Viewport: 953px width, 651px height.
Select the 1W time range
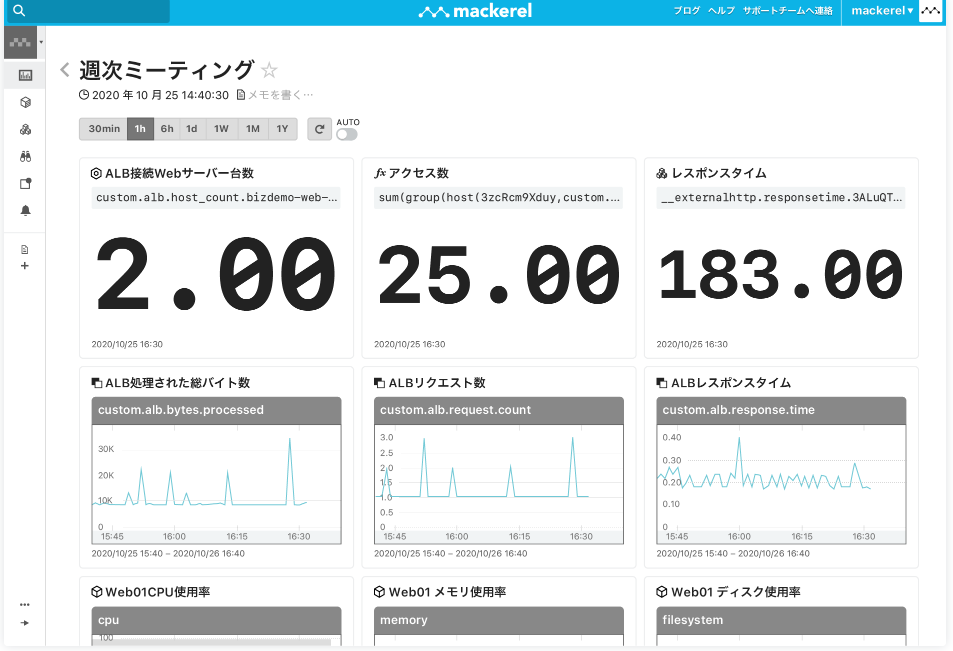point(221,129)
